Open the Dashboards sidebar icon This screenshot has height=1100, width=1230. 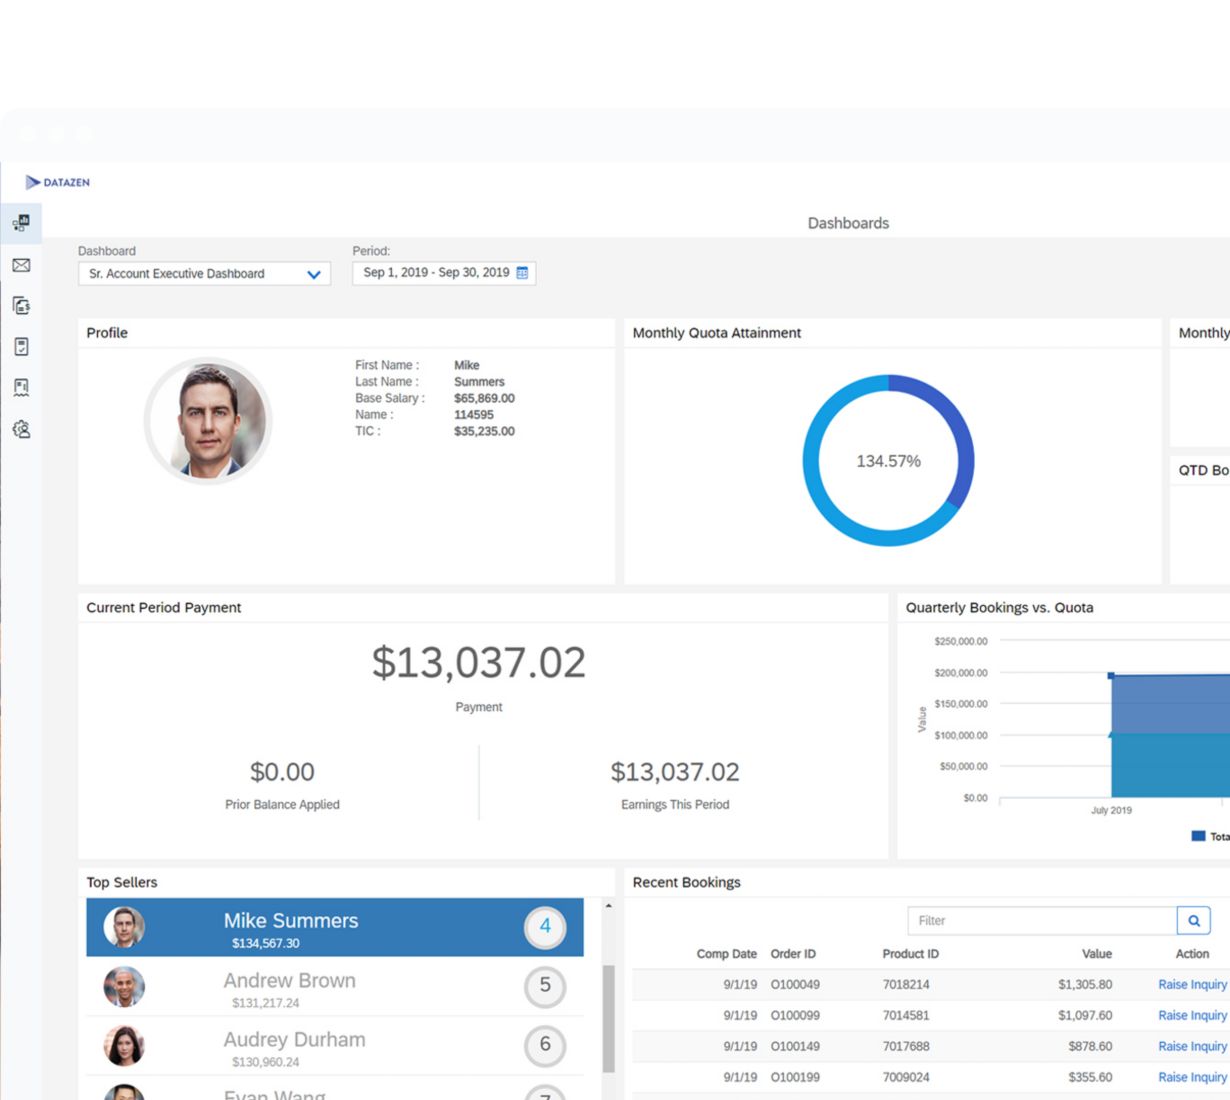tap(21, 223)
